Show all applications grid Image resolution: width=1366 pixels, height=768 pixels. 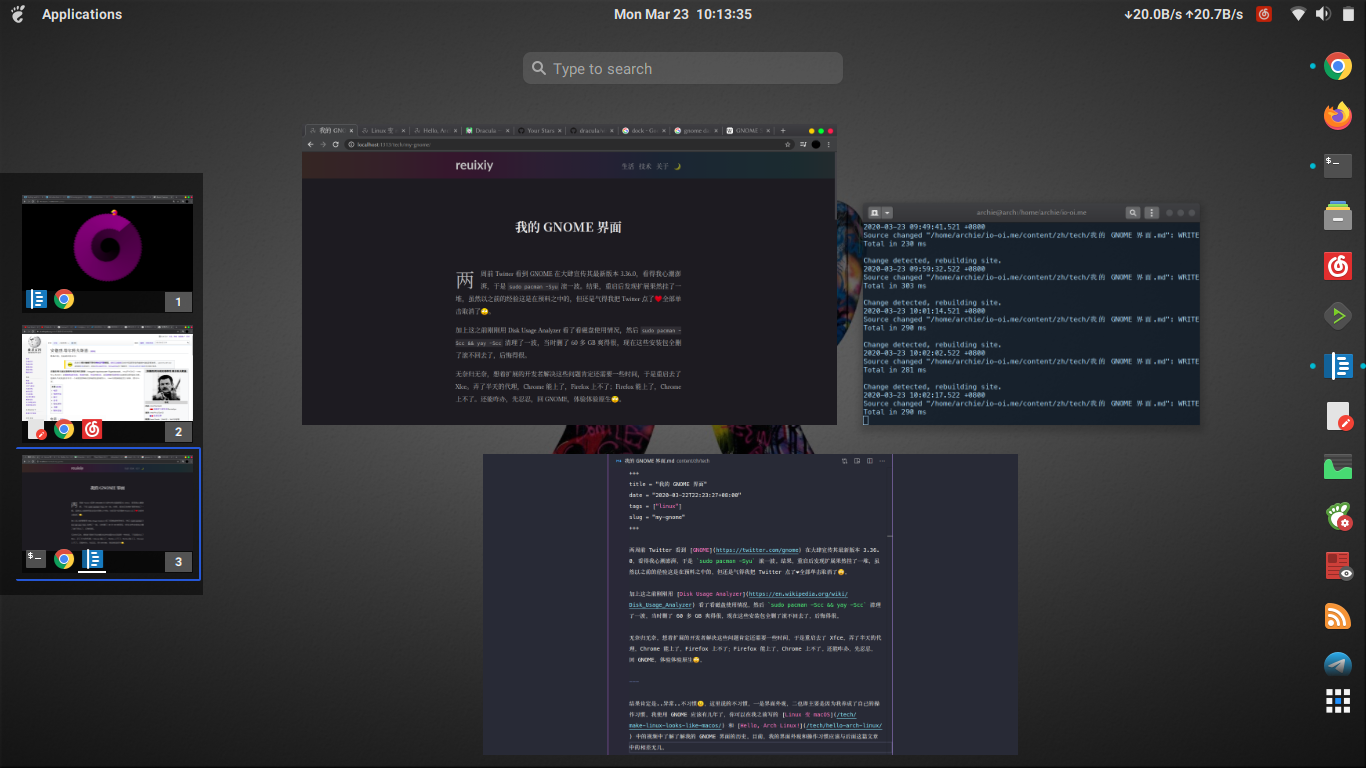1338,701
